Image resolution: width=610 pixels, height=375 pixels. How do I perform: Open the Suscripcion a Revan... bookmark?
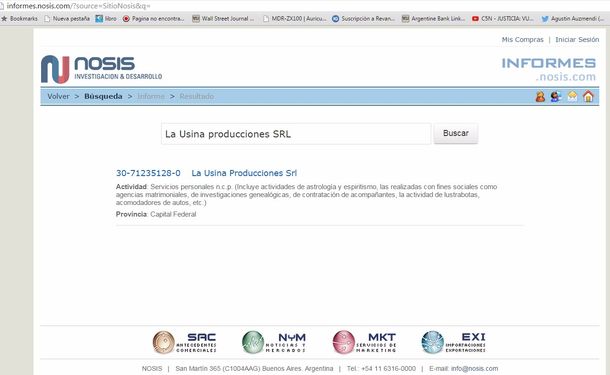pos(363,18)
